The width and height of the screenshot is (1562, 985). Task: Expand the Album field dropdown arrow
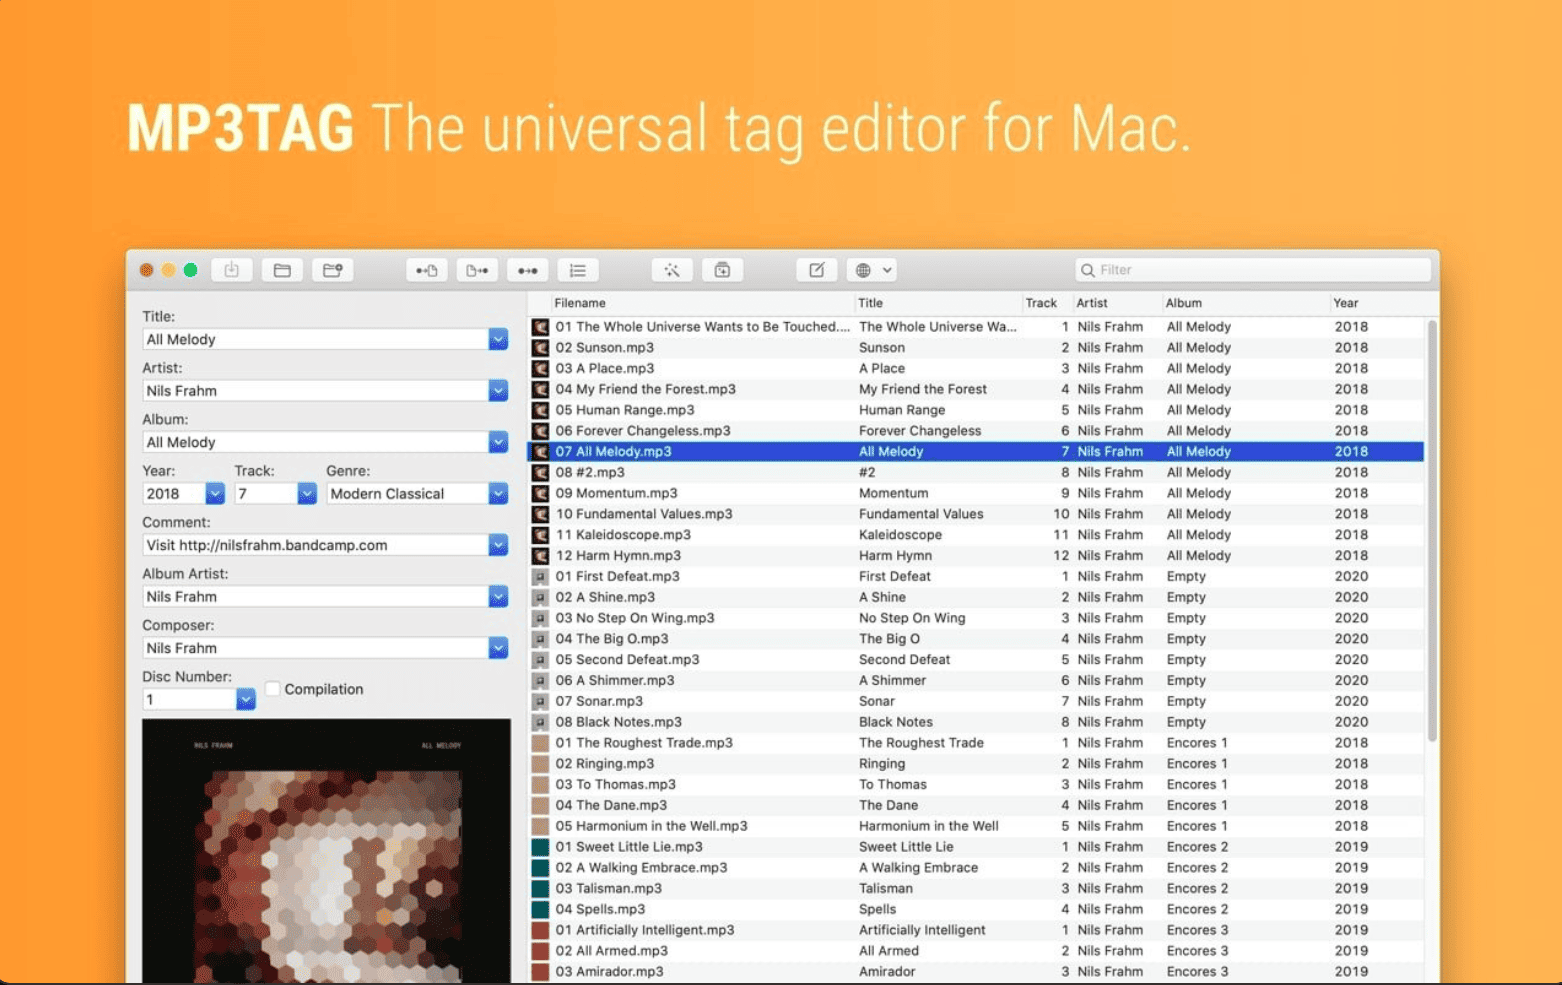(x=498, y=442)
